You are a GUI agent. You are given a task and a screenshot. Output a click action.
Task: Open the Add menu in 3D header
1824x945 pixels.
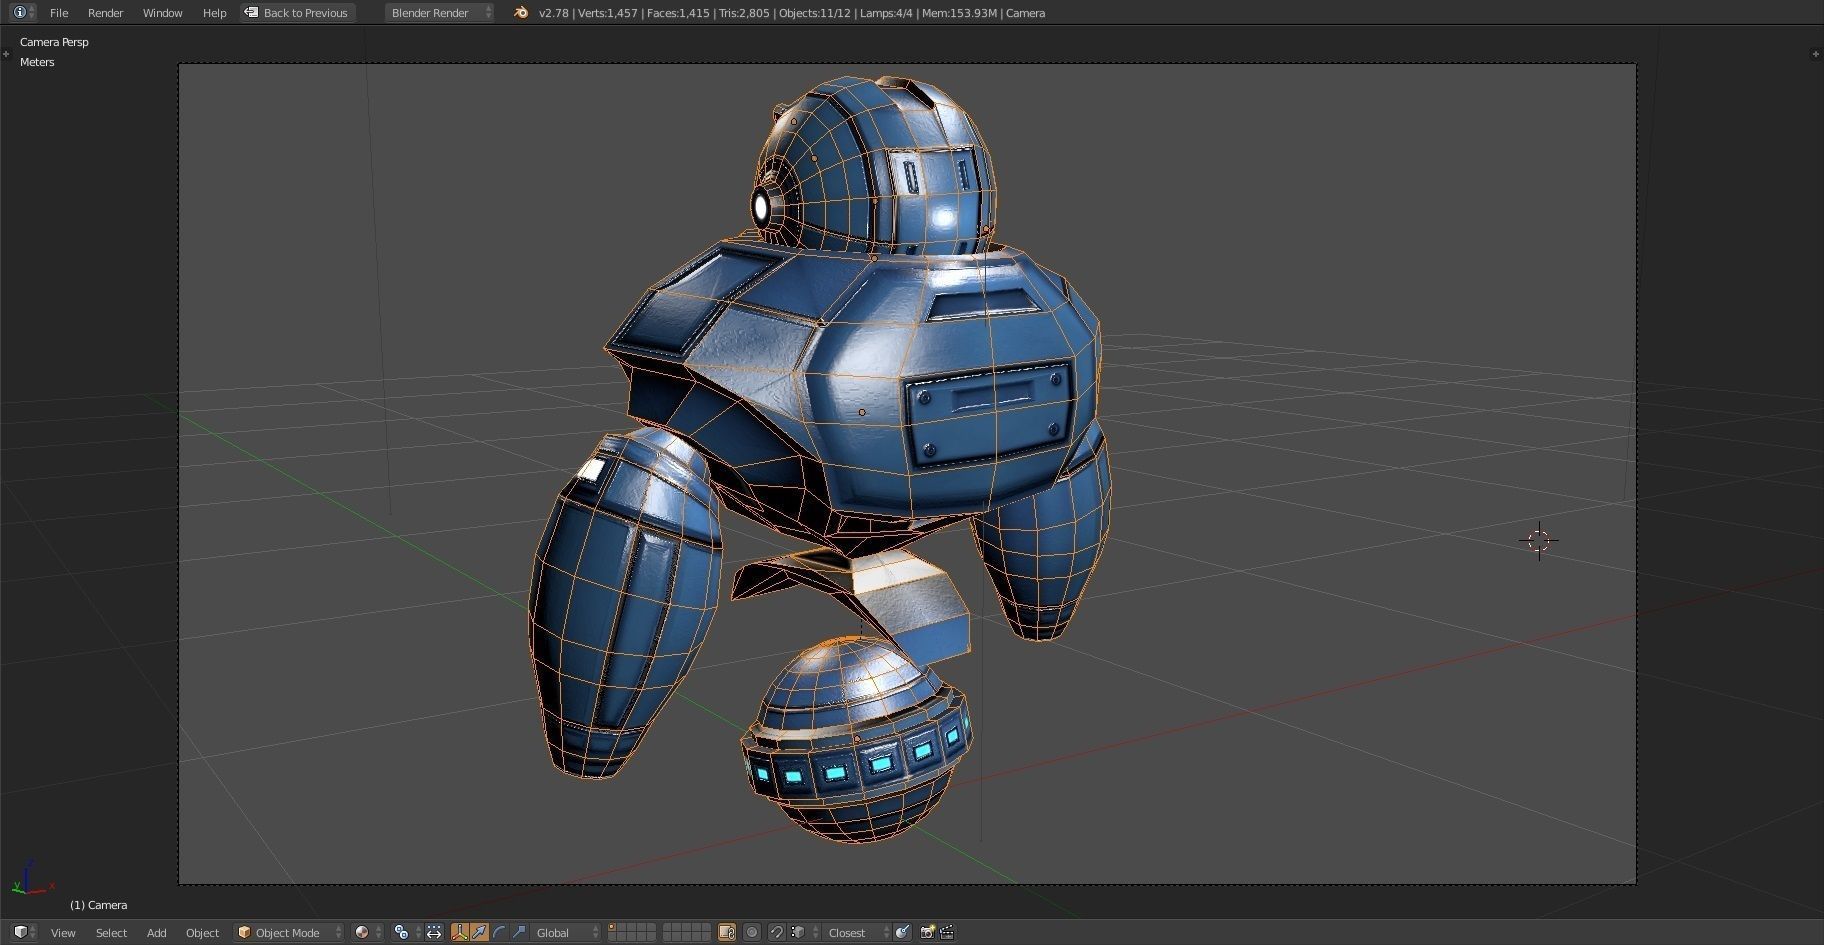click(157, 932)
